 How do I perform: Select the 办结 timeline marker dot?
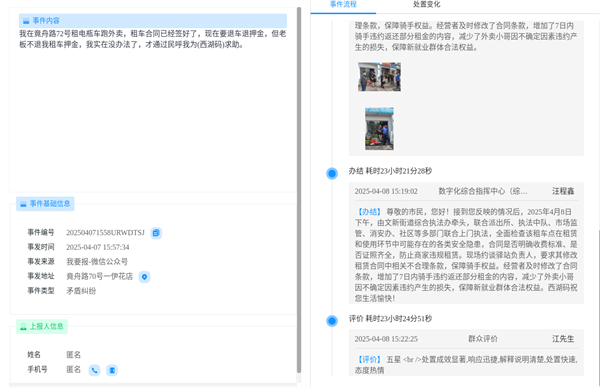332,173
